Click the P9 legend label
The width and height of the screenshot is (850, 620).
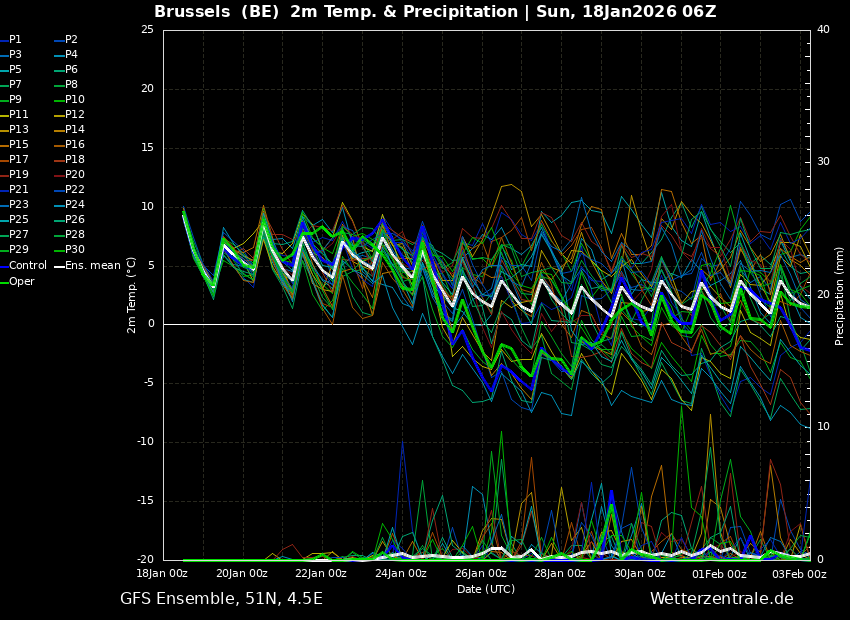tap(15, 100)
